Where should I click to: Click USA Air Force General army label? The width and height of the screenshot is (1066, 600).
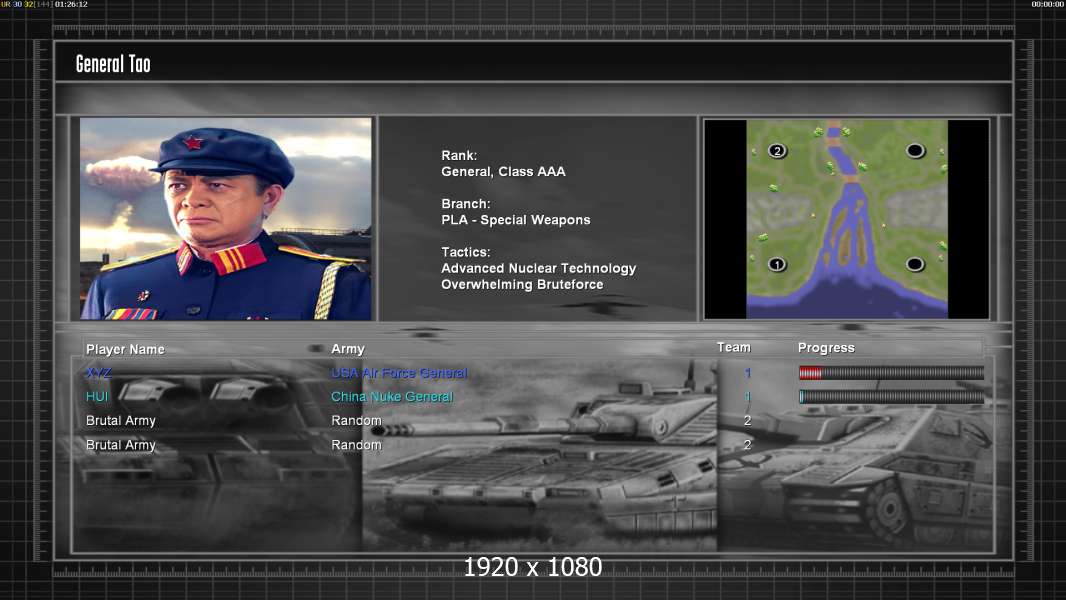(x=399, y=373)
